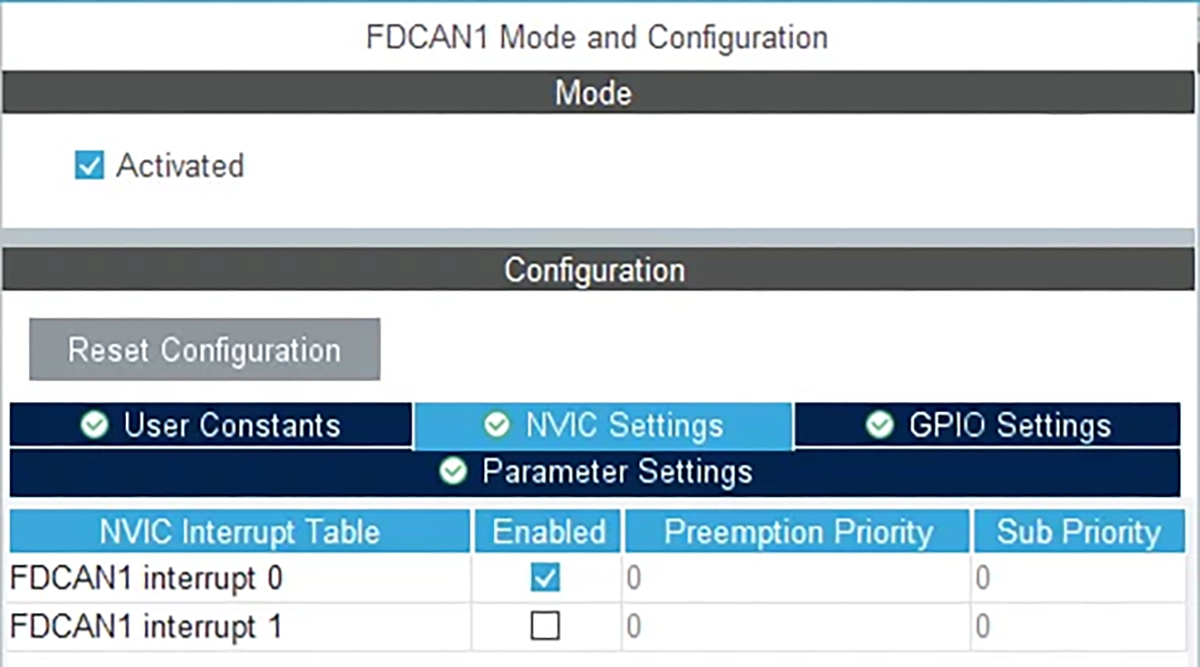Click the Enabled column header
This screenshot has width=1200, height=667.
tap(548, 532)
